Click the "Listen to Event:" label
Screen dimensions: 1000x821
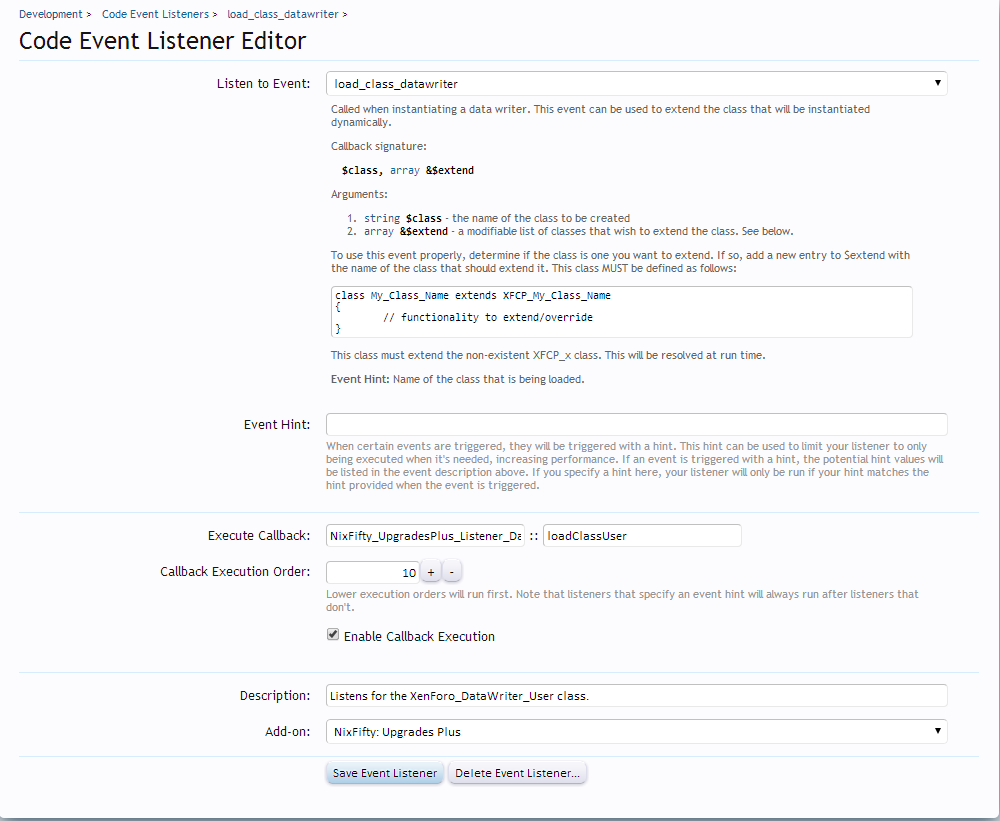[263, 84]
